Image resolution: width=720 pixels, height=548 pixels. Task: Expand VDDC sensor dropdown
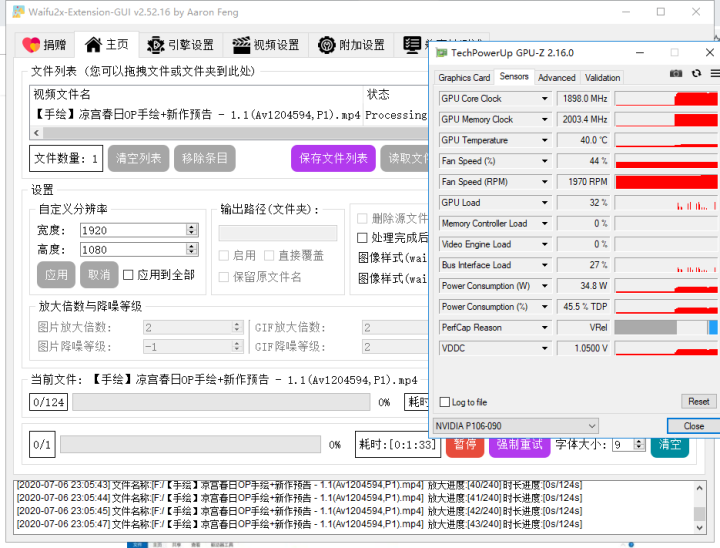pos(544,348)
